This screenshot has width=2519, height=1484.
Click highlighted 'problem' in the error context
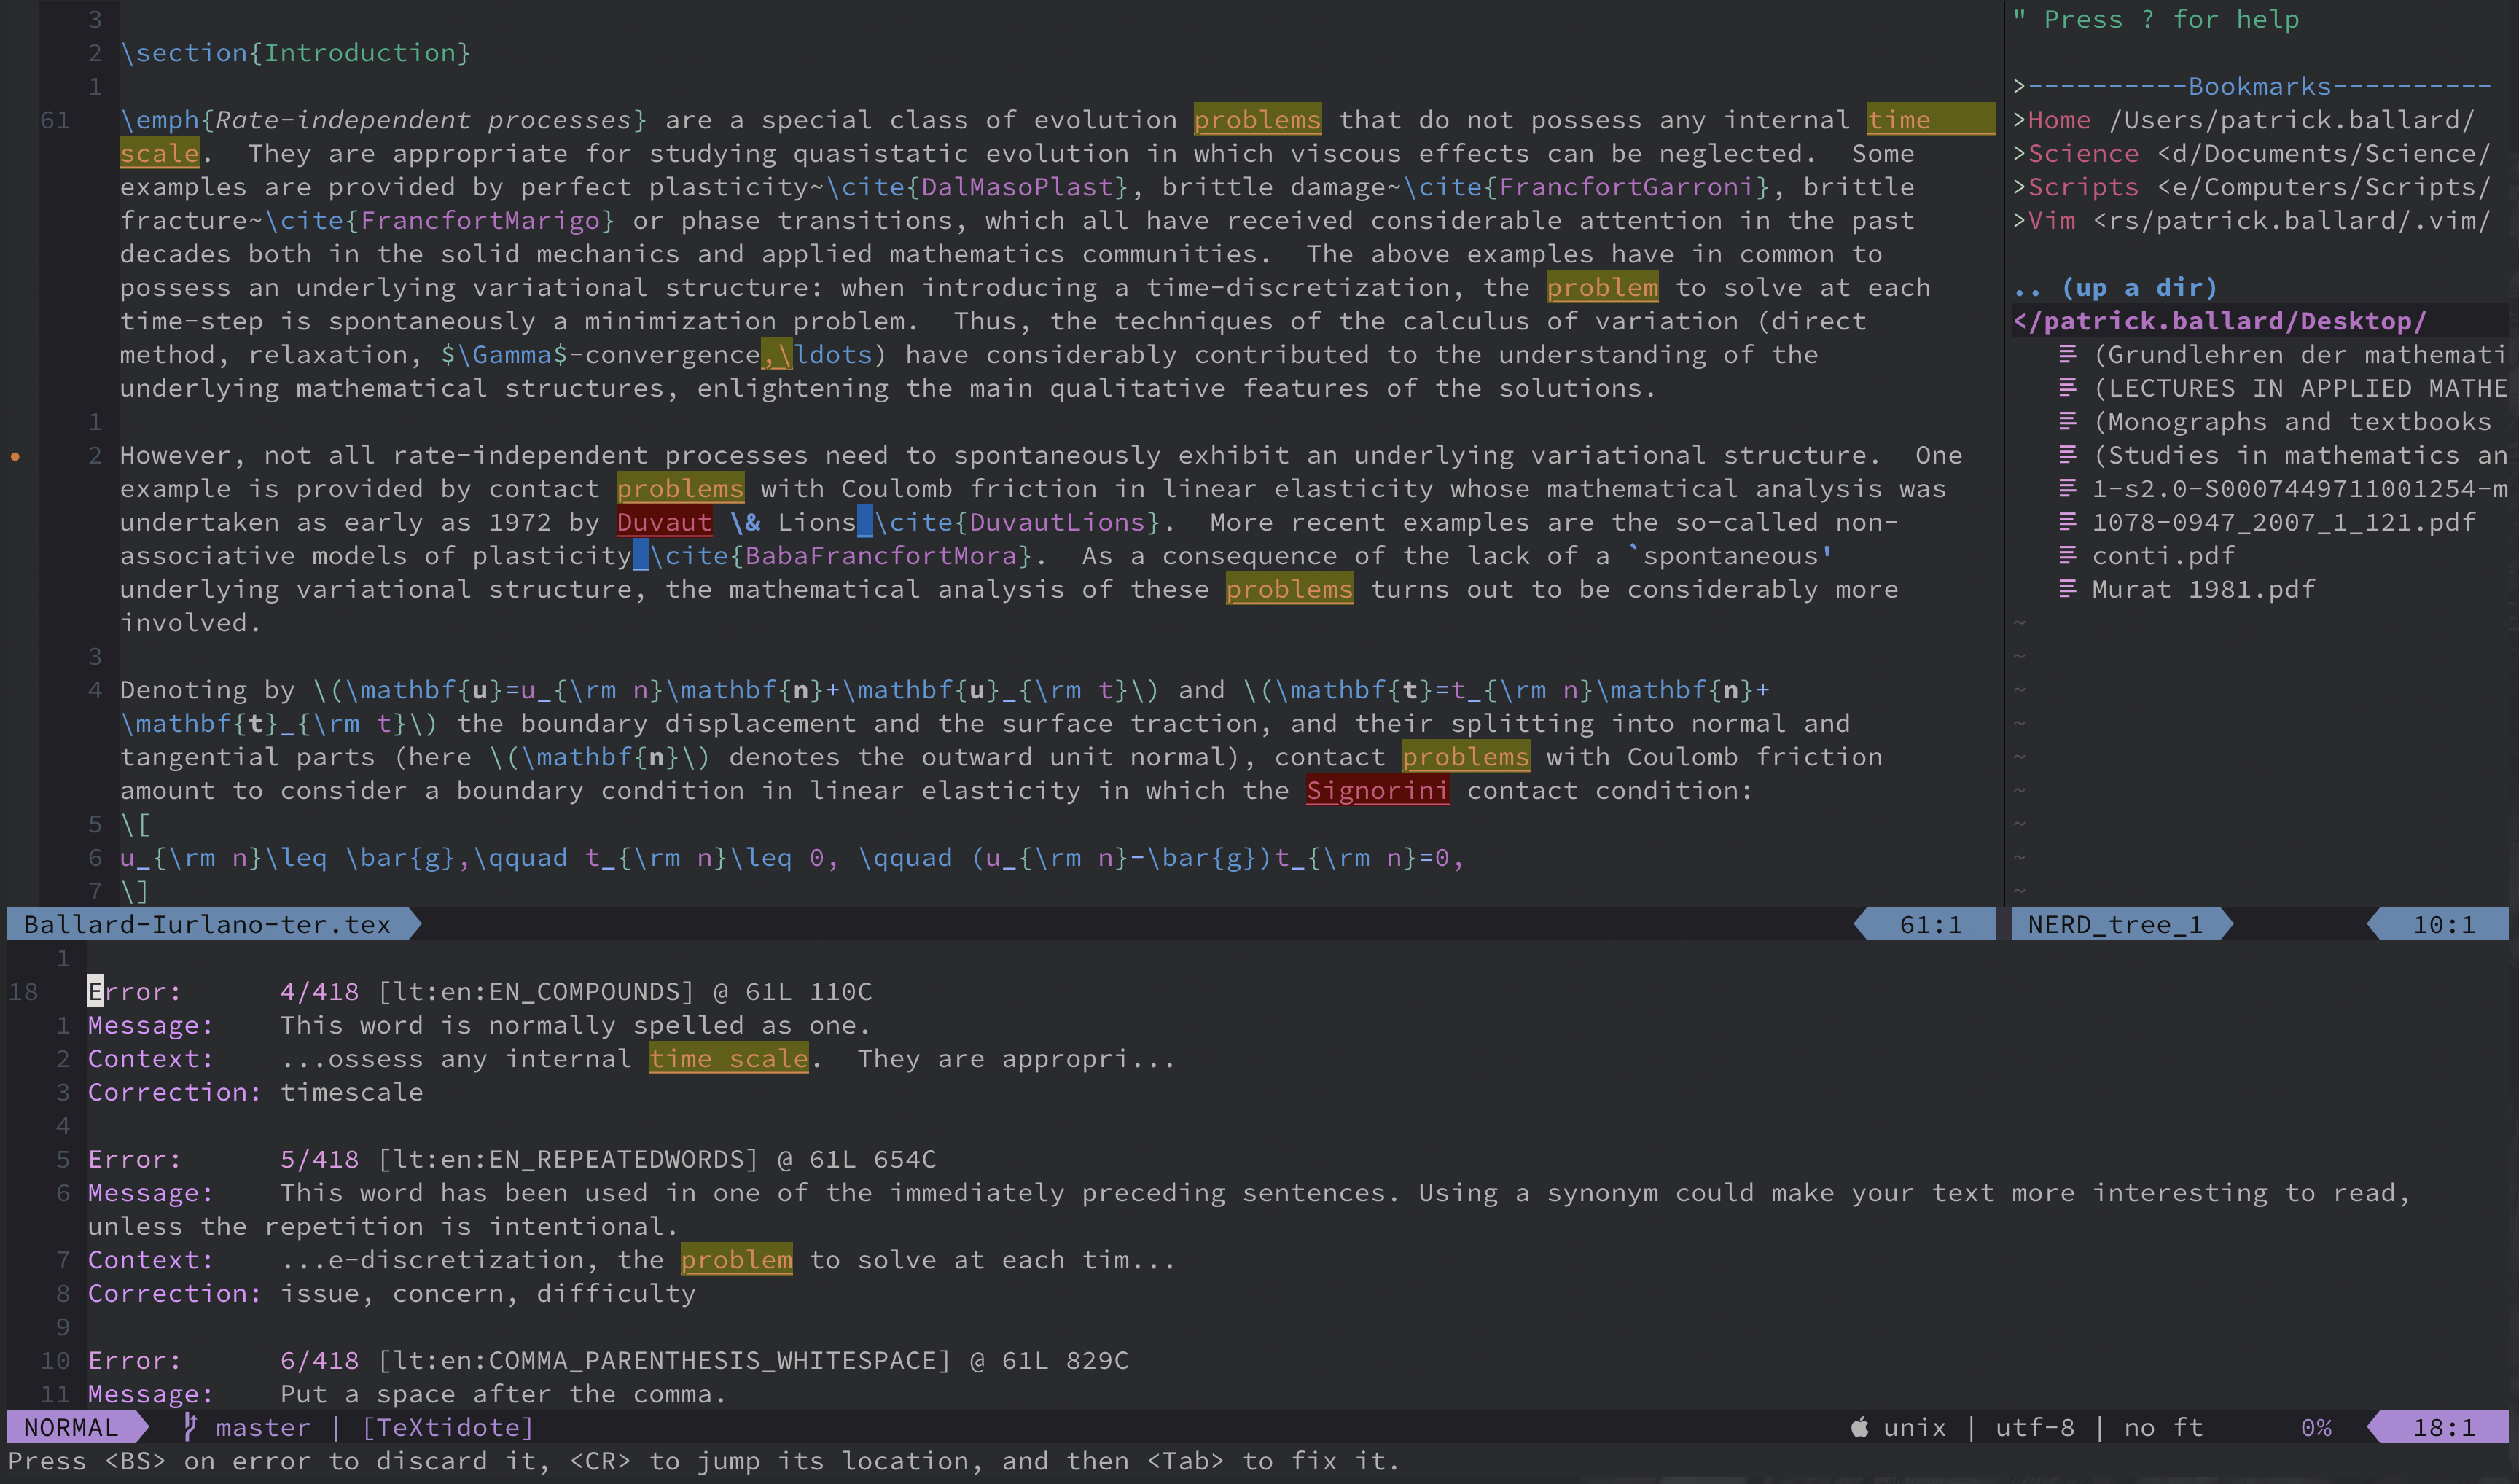(x=736, y=1259)
